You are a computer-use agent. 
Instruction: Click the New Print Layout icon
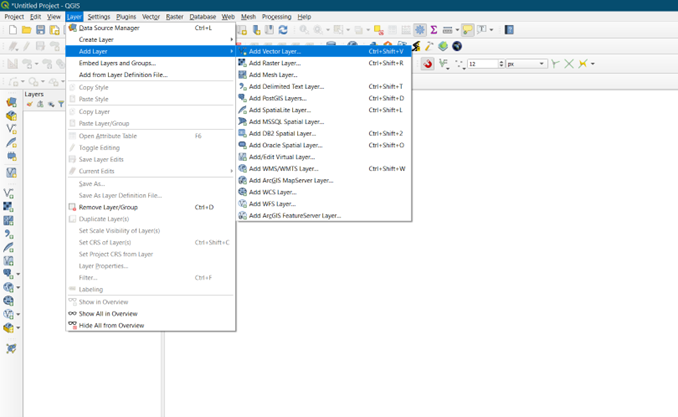point(54,30)
